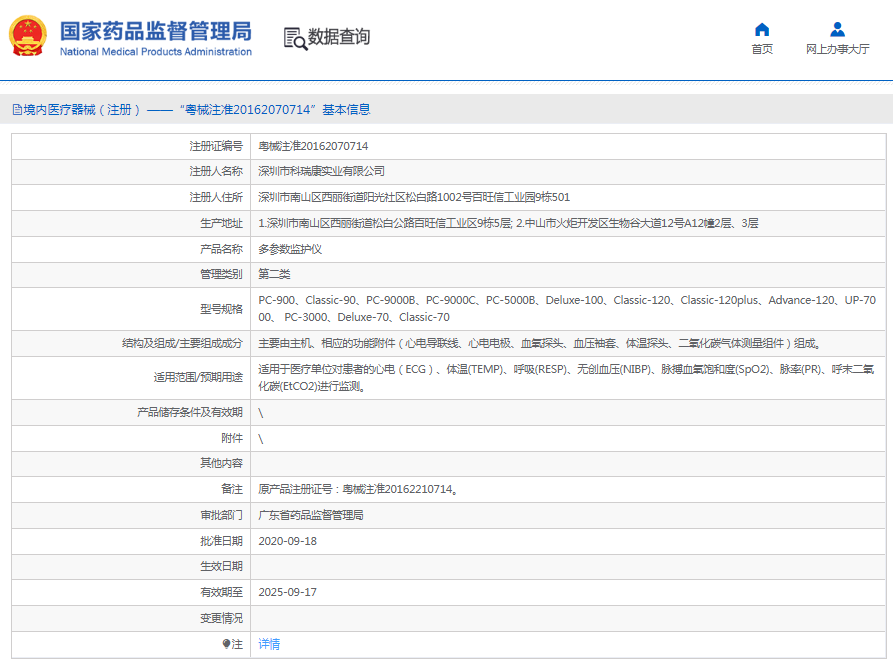The image size is (893, 667).
Task: Select the date 2025-09-17
Action: (x=288, y=592)
